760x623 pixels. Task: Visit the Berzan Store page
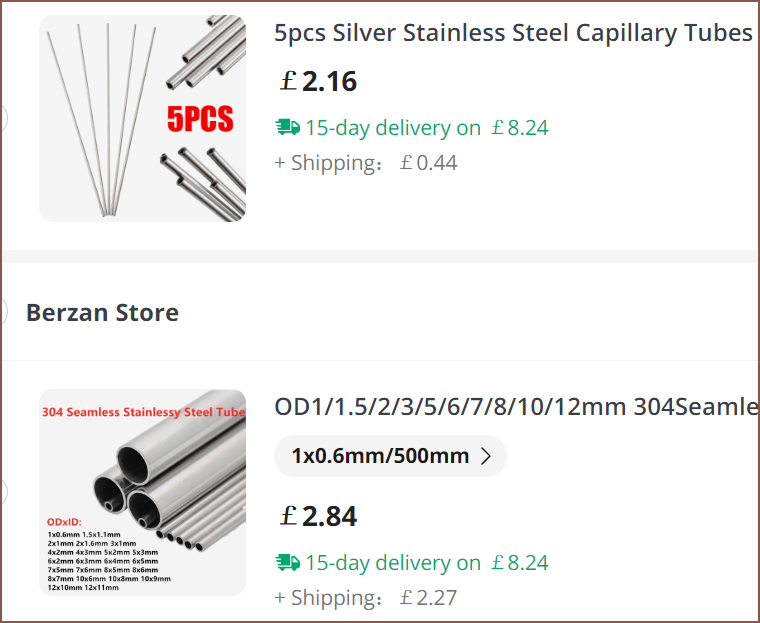tap(102, 312)
